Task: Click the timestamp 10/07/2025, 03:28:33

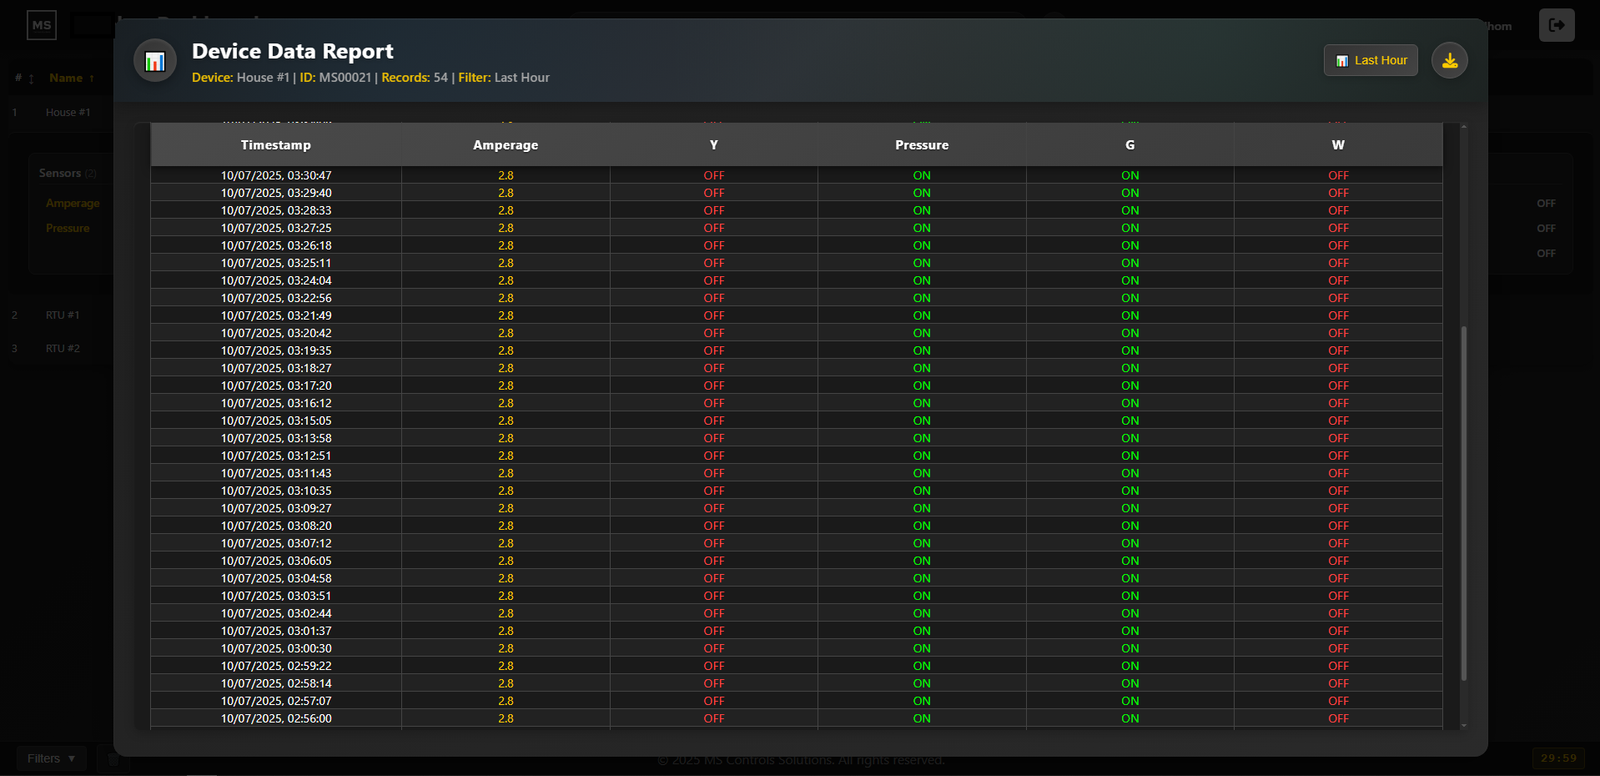Action: click(x=276, y=210)
